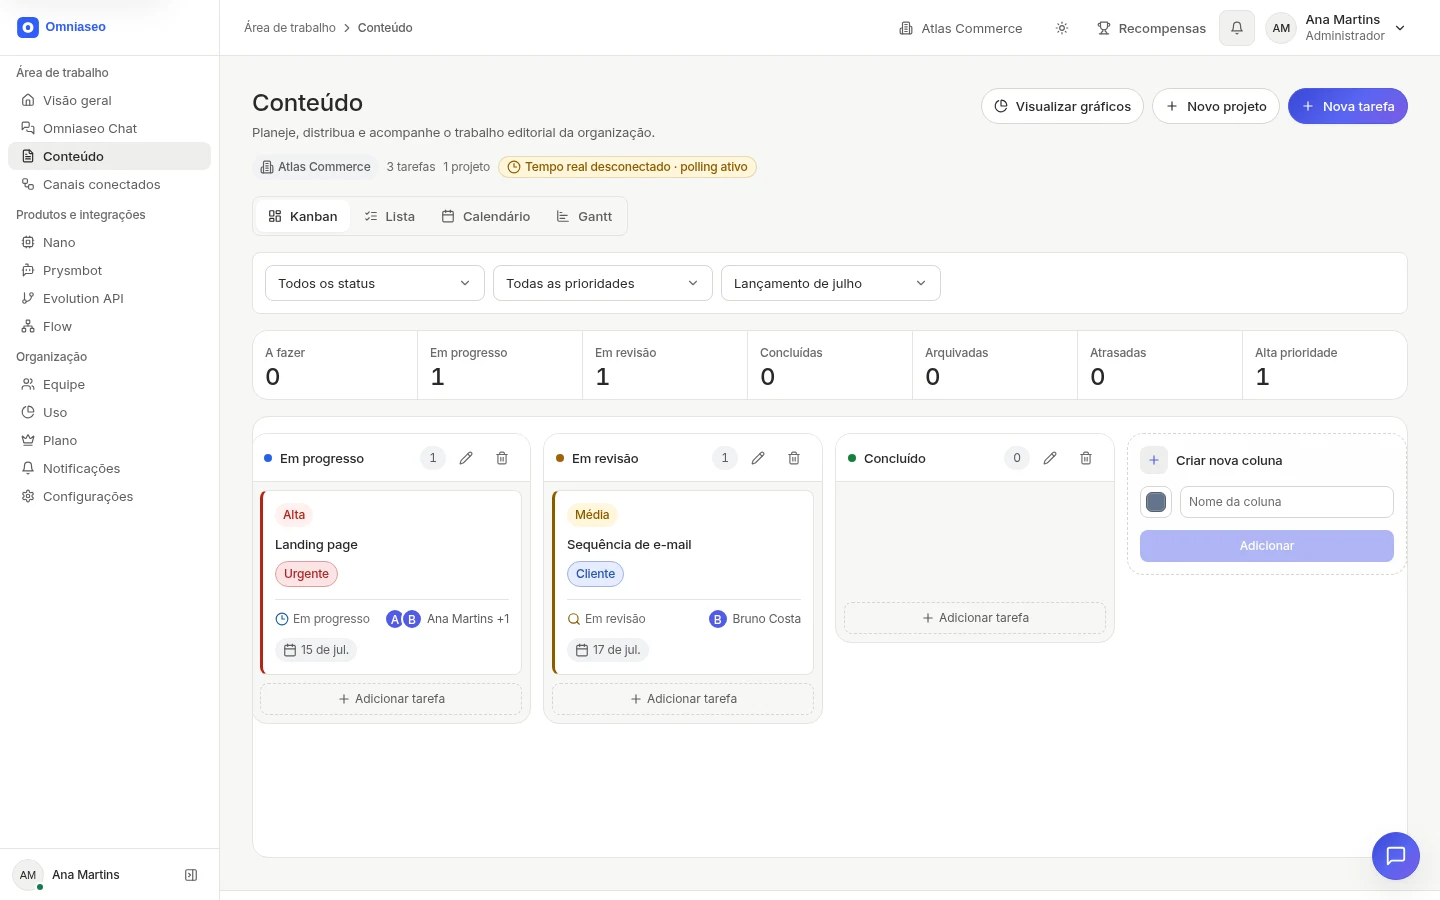Open the Landing page task card

point(391,582)
